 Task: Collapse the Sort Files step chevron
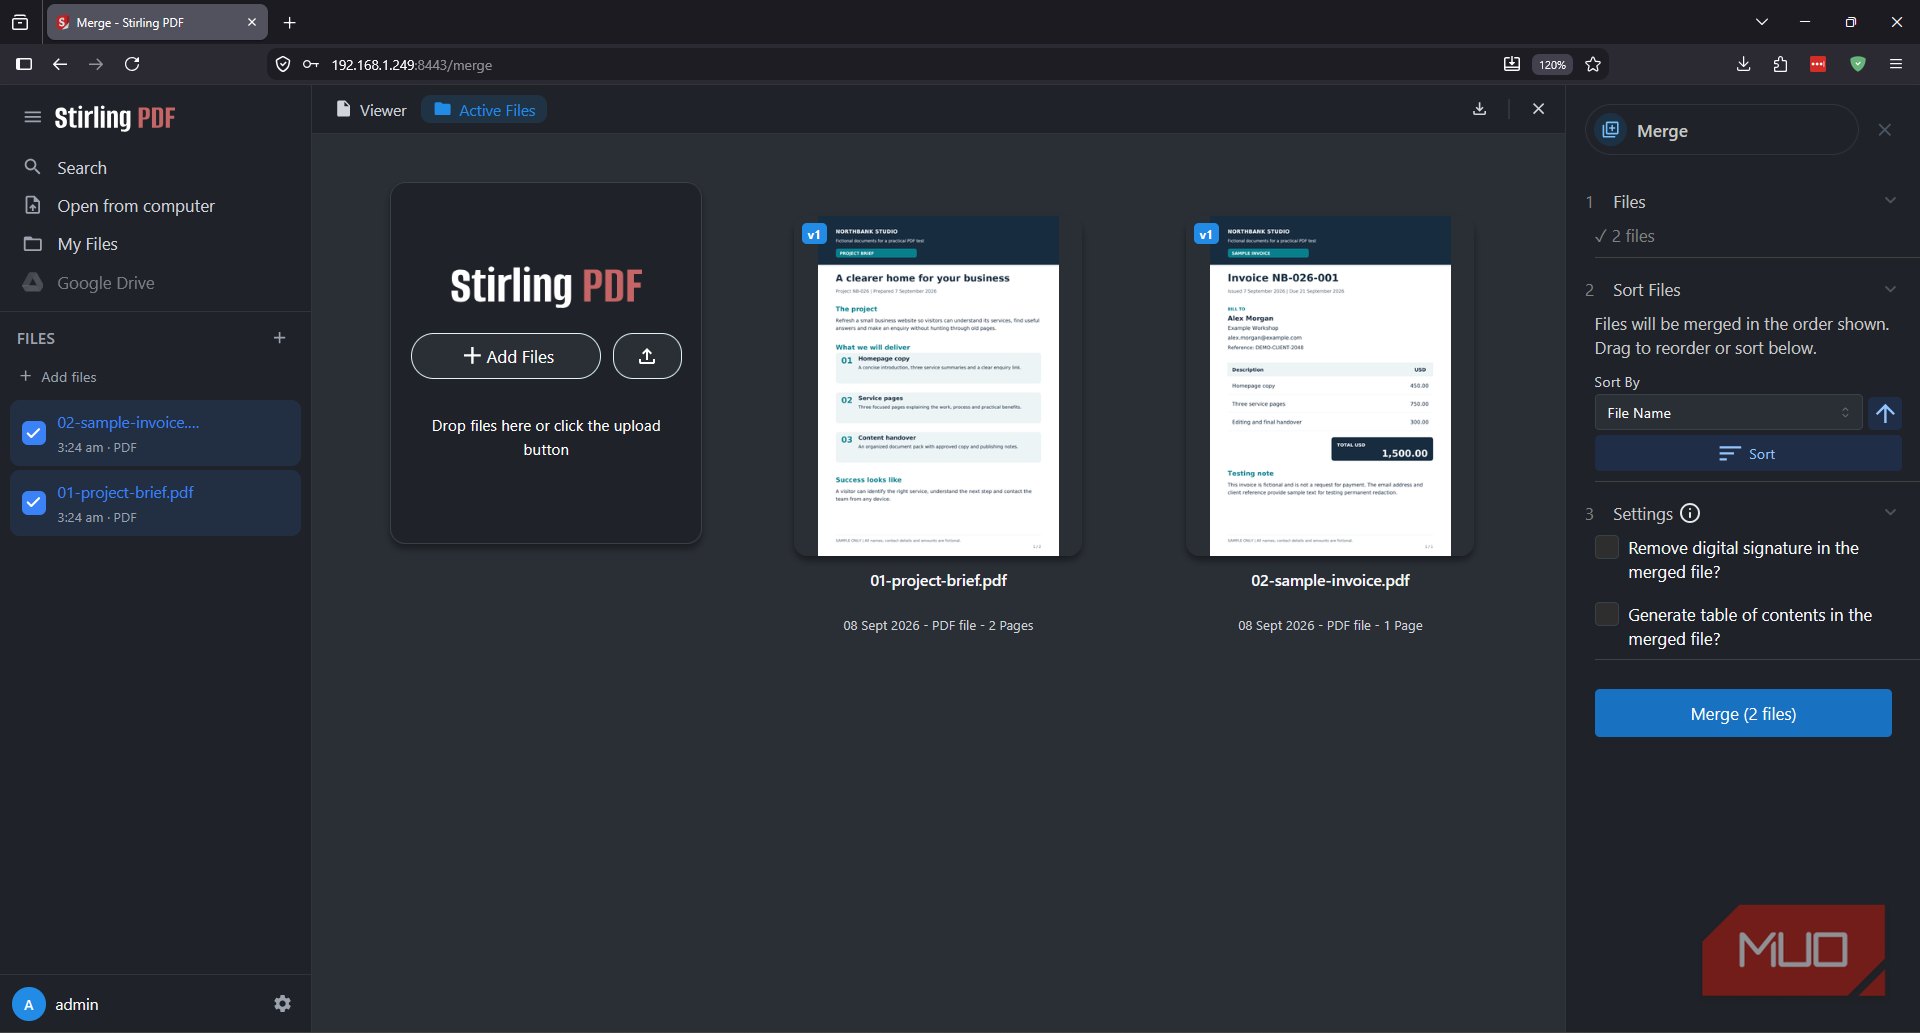[1890, 290]
